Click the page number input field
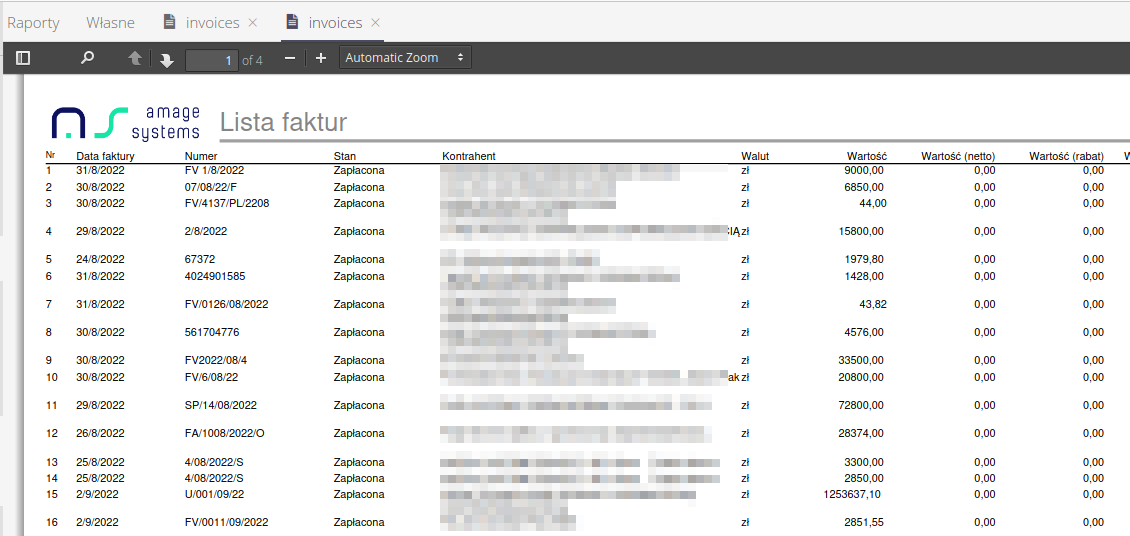Screen dimensions: 1130x536 click(211, 60)
